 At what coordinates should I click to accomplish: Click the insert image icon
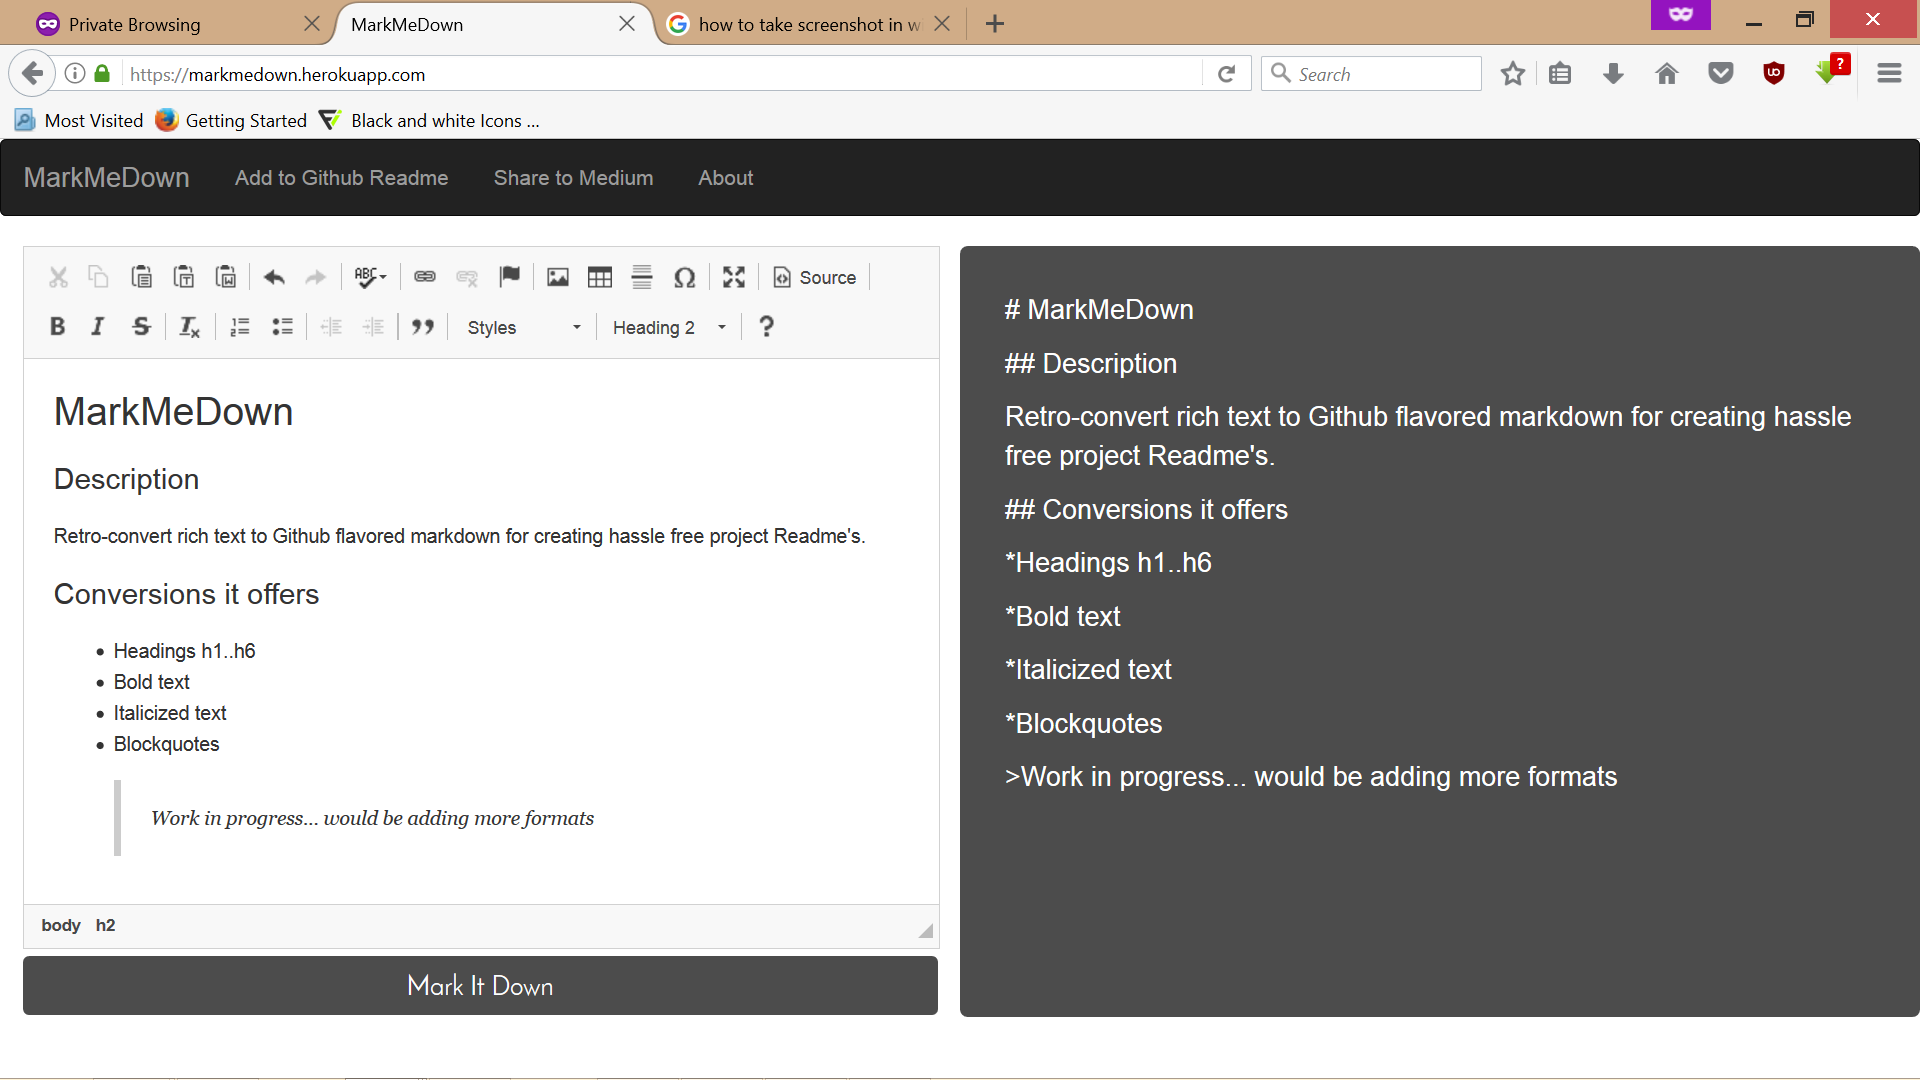point(556,277)
